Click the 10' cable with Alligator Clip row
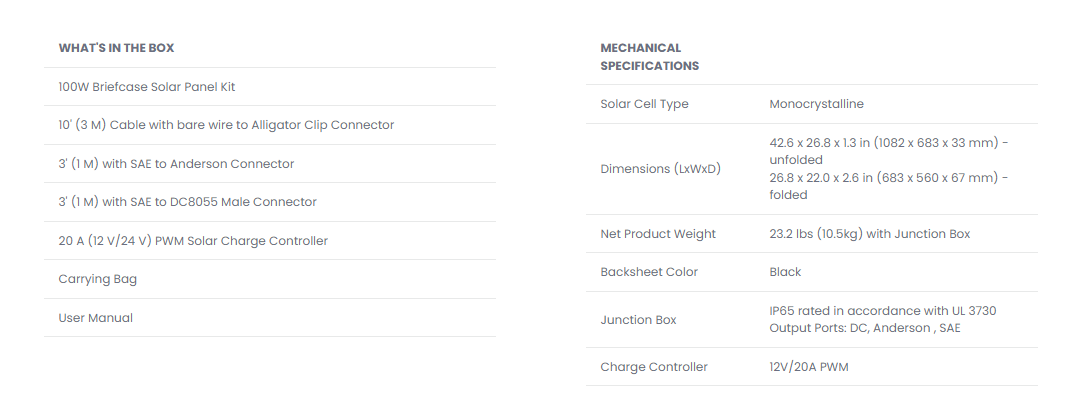Screen dimensions: 1076x402 [226, 125]
